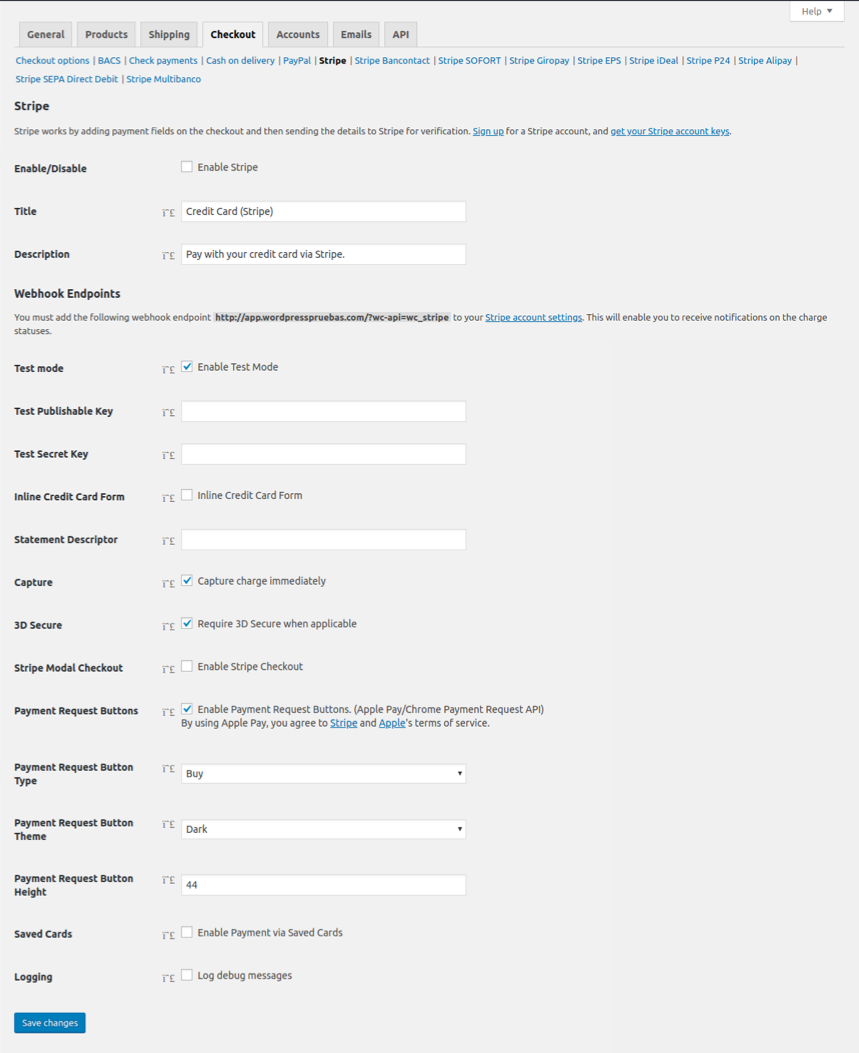Viewport: 859px width, 1053px height.
Task: Open the Emails tab
Action: [356, 34]
